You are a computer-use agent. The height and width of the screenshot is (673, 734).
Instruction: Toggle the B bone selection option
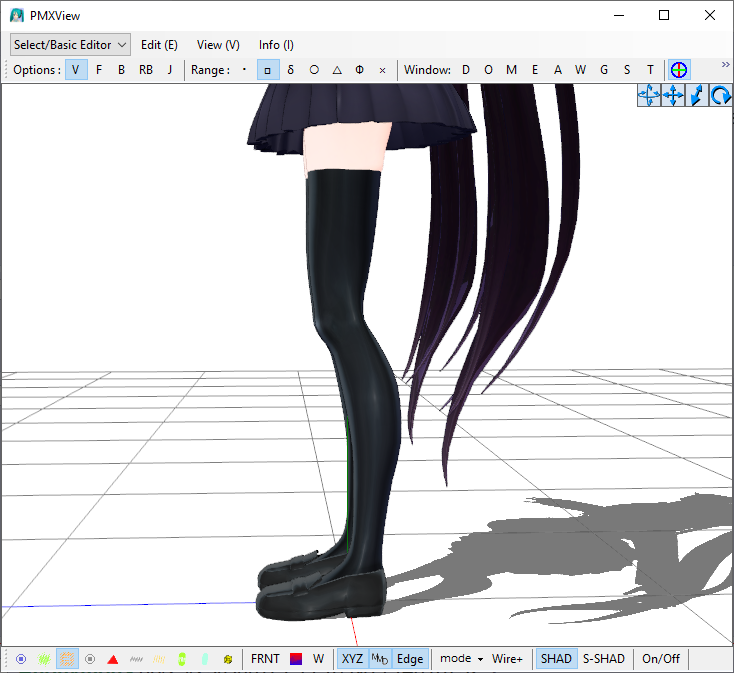[121, 70]
